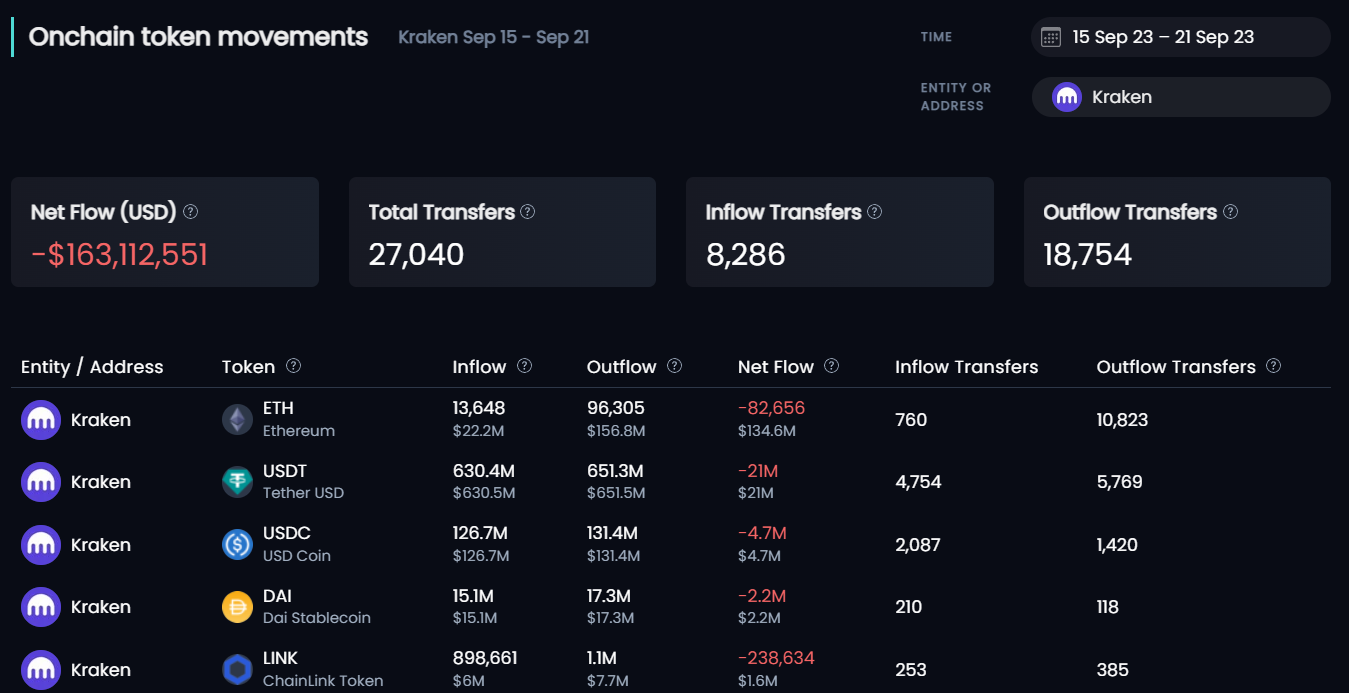Image resolution: width=1349 pixels, height=693 pixels.
Task: Sort table by Inflow column
Action: coord(479,367)
